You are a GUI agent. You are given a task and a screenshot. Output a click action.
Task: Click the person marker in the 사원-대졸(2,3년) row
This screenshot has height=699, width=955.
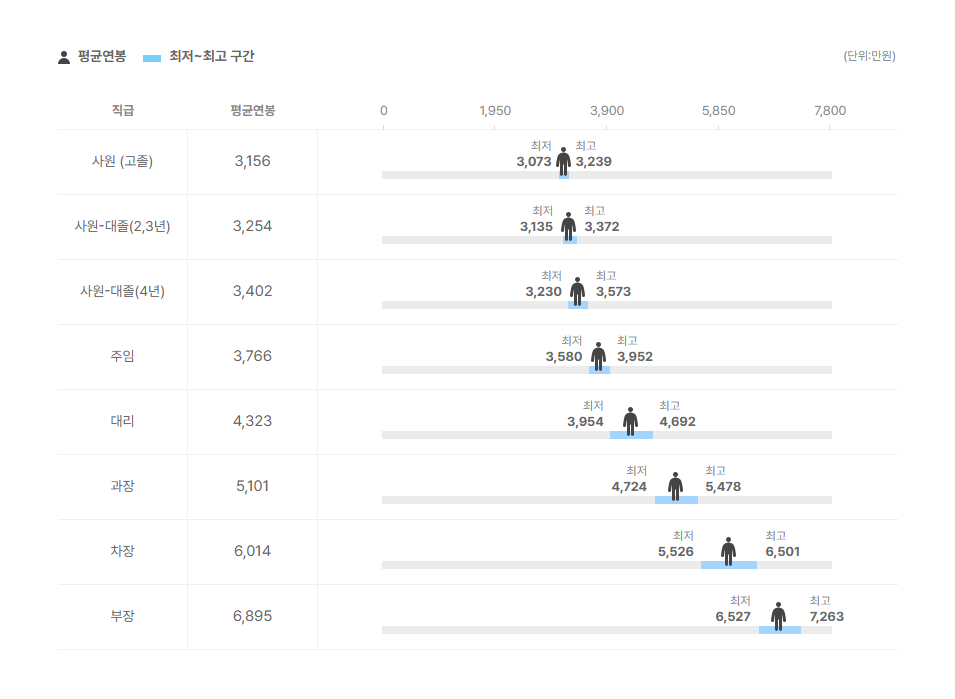569,225
